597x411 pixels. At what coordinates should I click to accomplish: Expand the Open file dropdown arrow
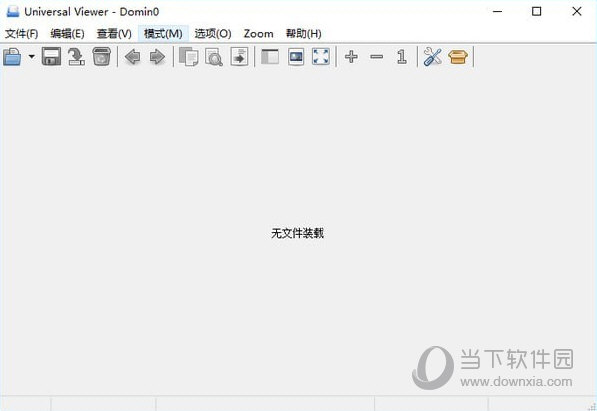tap(32, 57)
